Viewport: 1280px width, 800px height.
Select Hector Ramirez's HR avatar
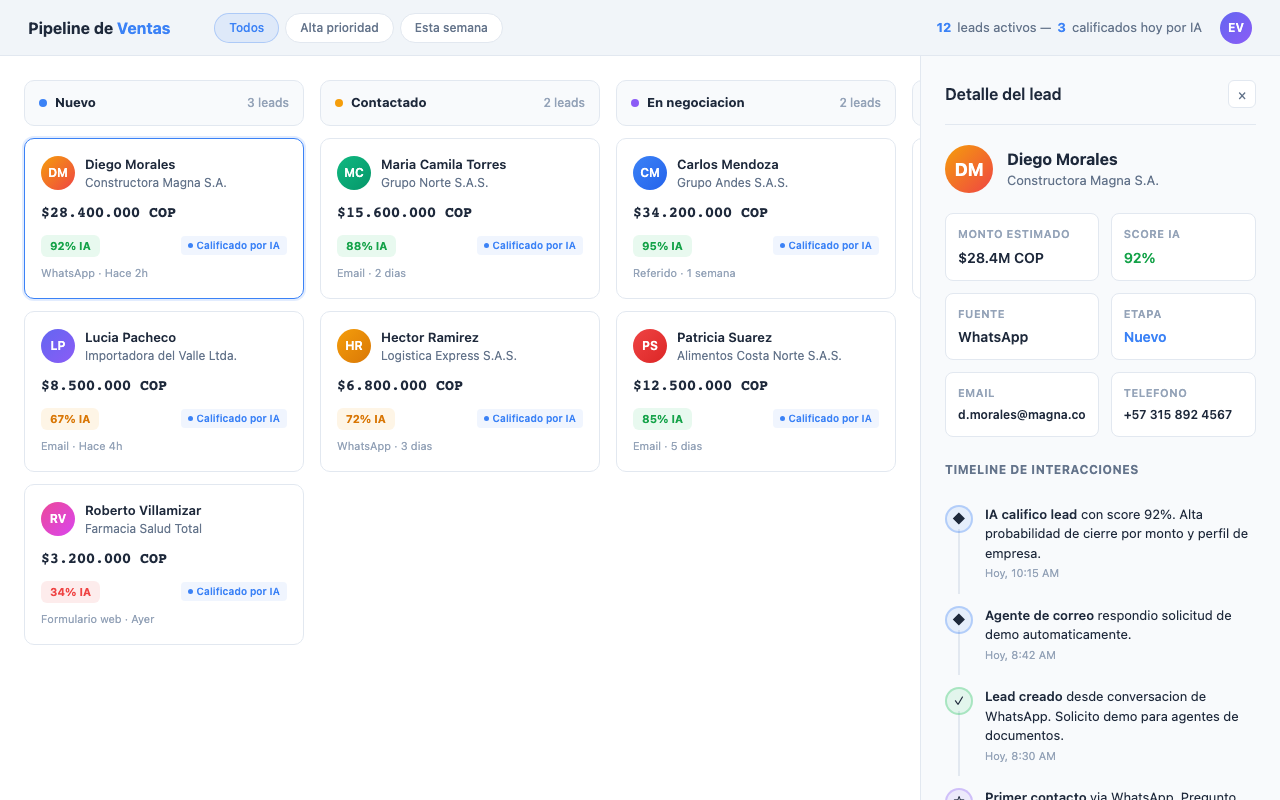tap(353, 345)
